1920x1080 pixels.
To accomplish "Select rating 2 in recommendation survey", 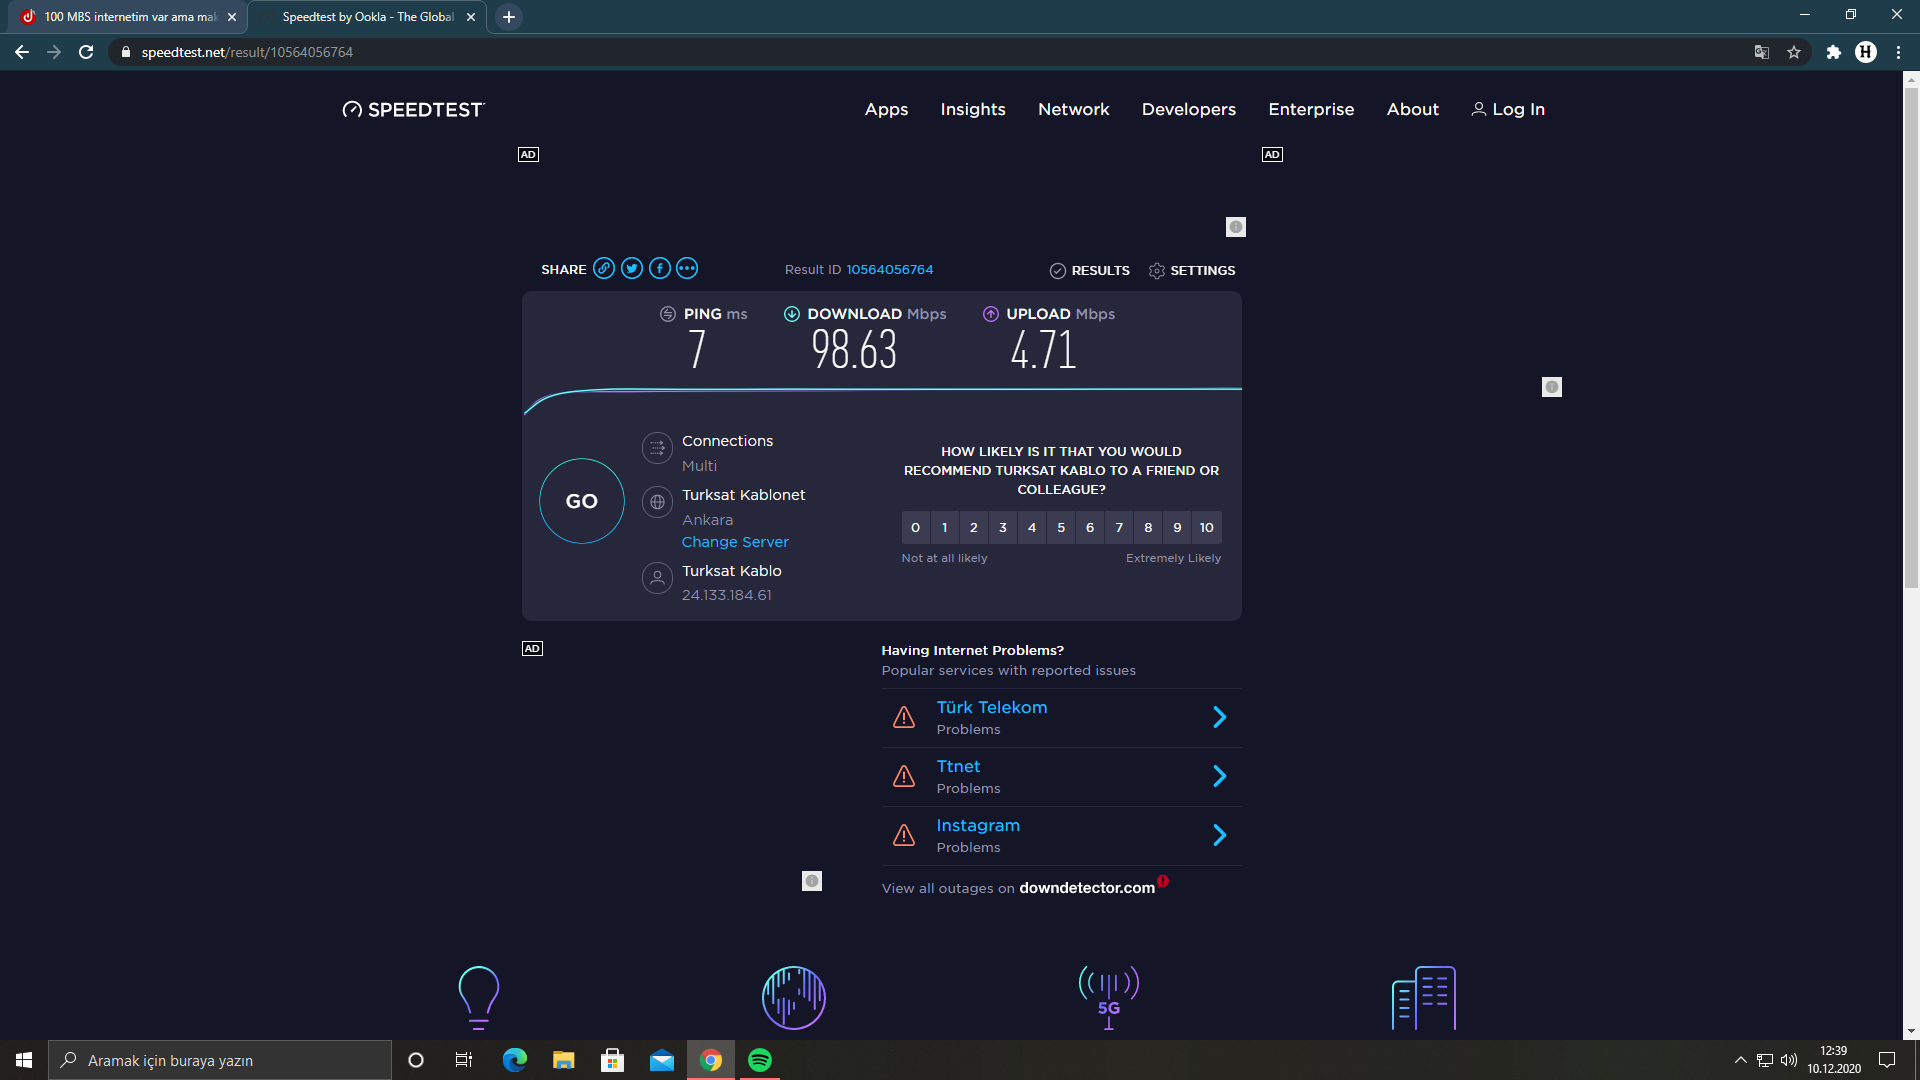I will pos(973,528).
